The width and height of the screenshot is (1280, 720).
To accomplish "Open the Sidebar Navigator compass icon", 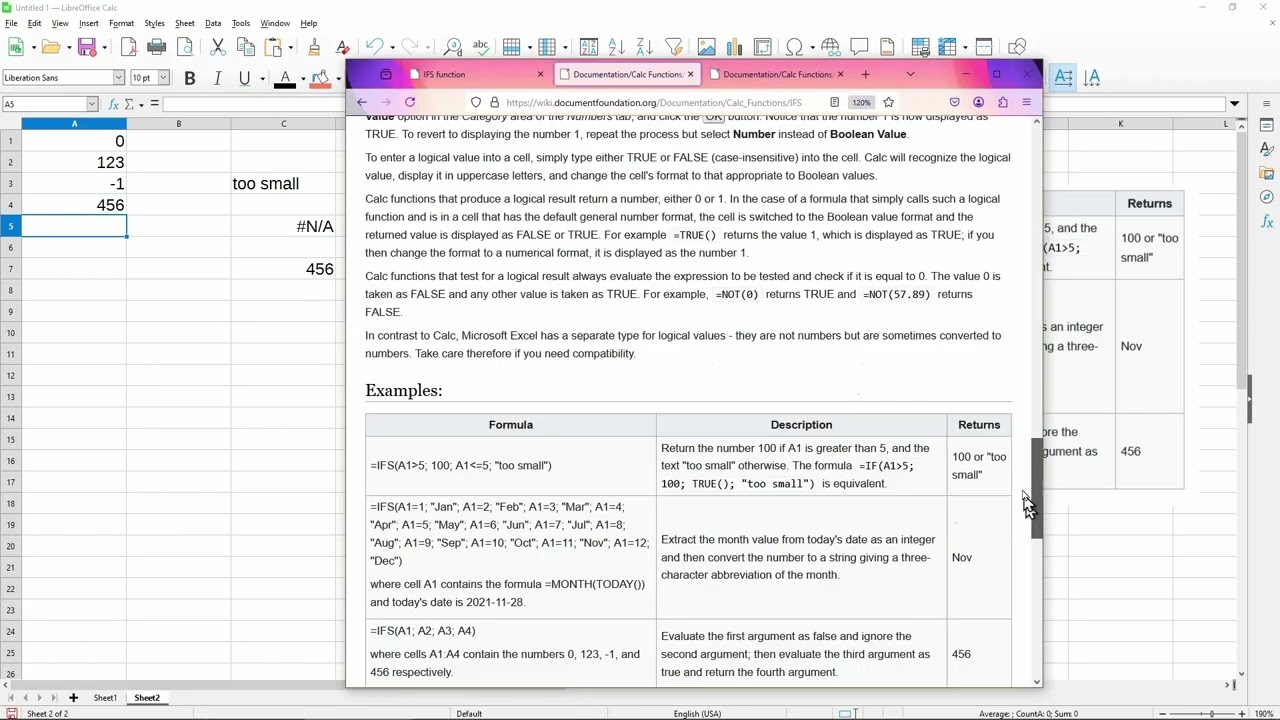I will click(x=1266, y=197).
